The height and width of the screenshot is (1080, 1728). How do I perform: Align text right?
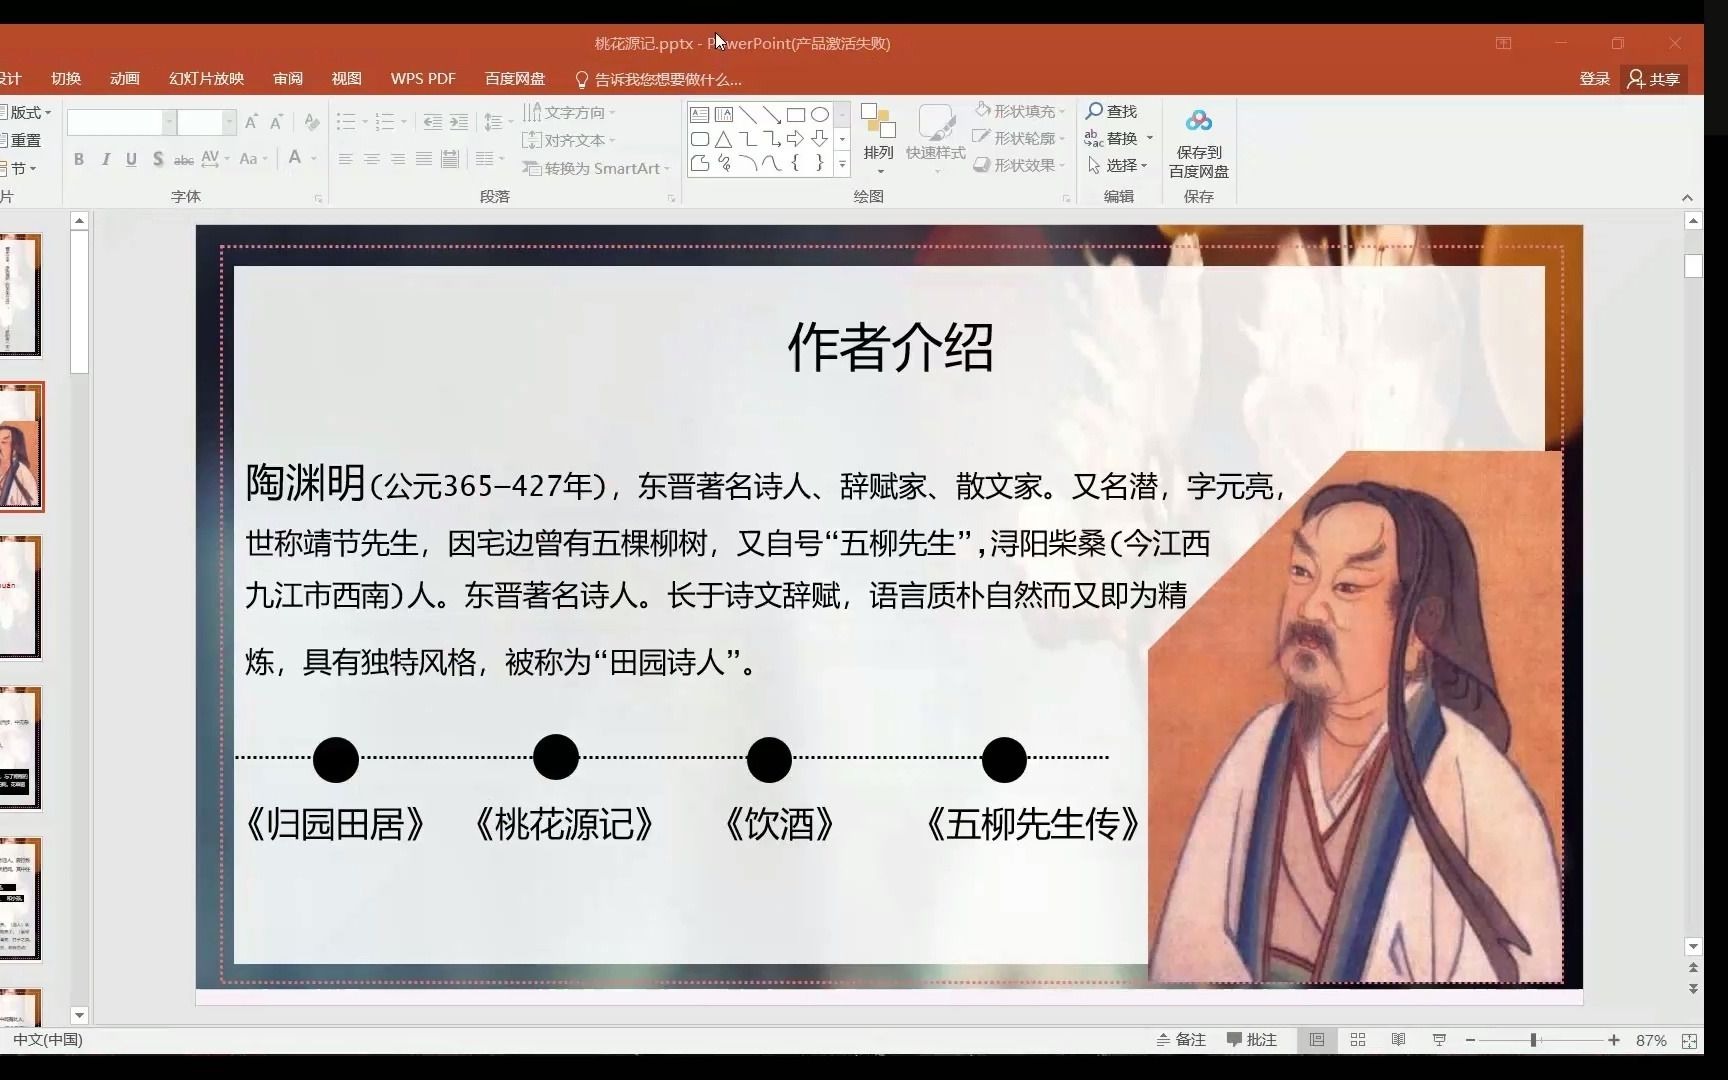397,159
